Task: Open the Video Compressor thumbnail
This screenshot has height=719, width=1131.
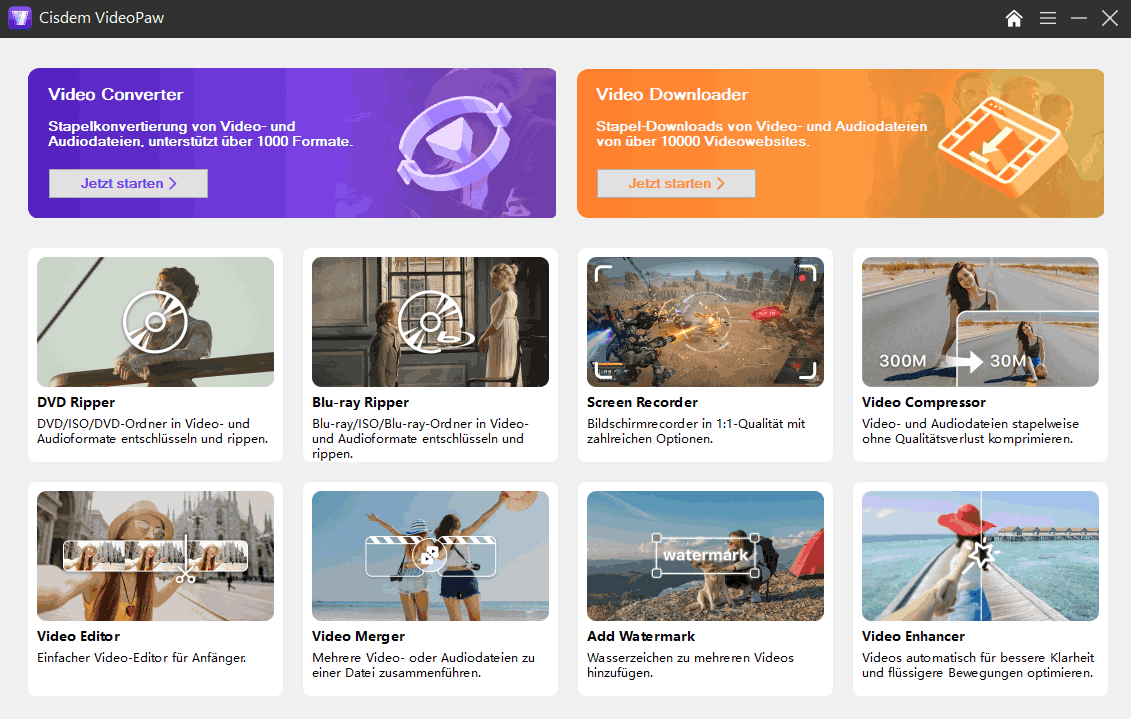Action: [980, 322]
